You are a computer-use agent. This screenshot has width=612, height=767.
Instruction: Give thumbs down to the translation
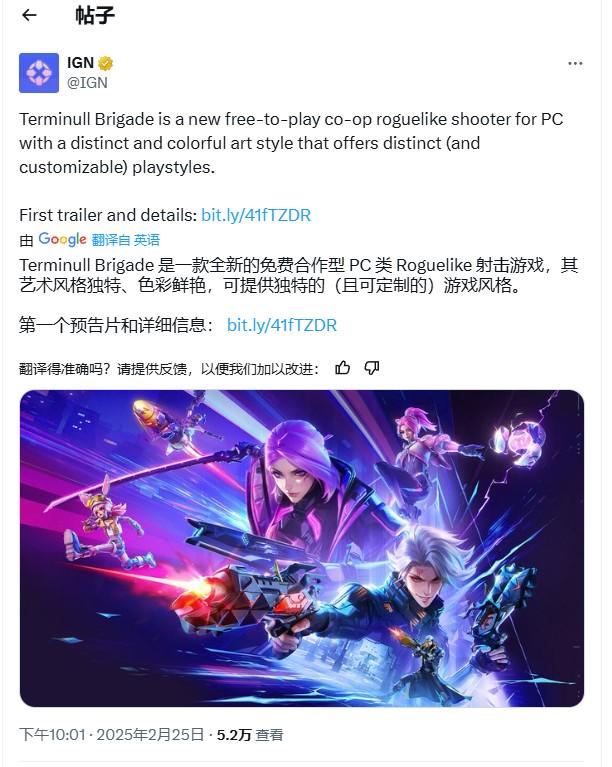pos(372,368)
